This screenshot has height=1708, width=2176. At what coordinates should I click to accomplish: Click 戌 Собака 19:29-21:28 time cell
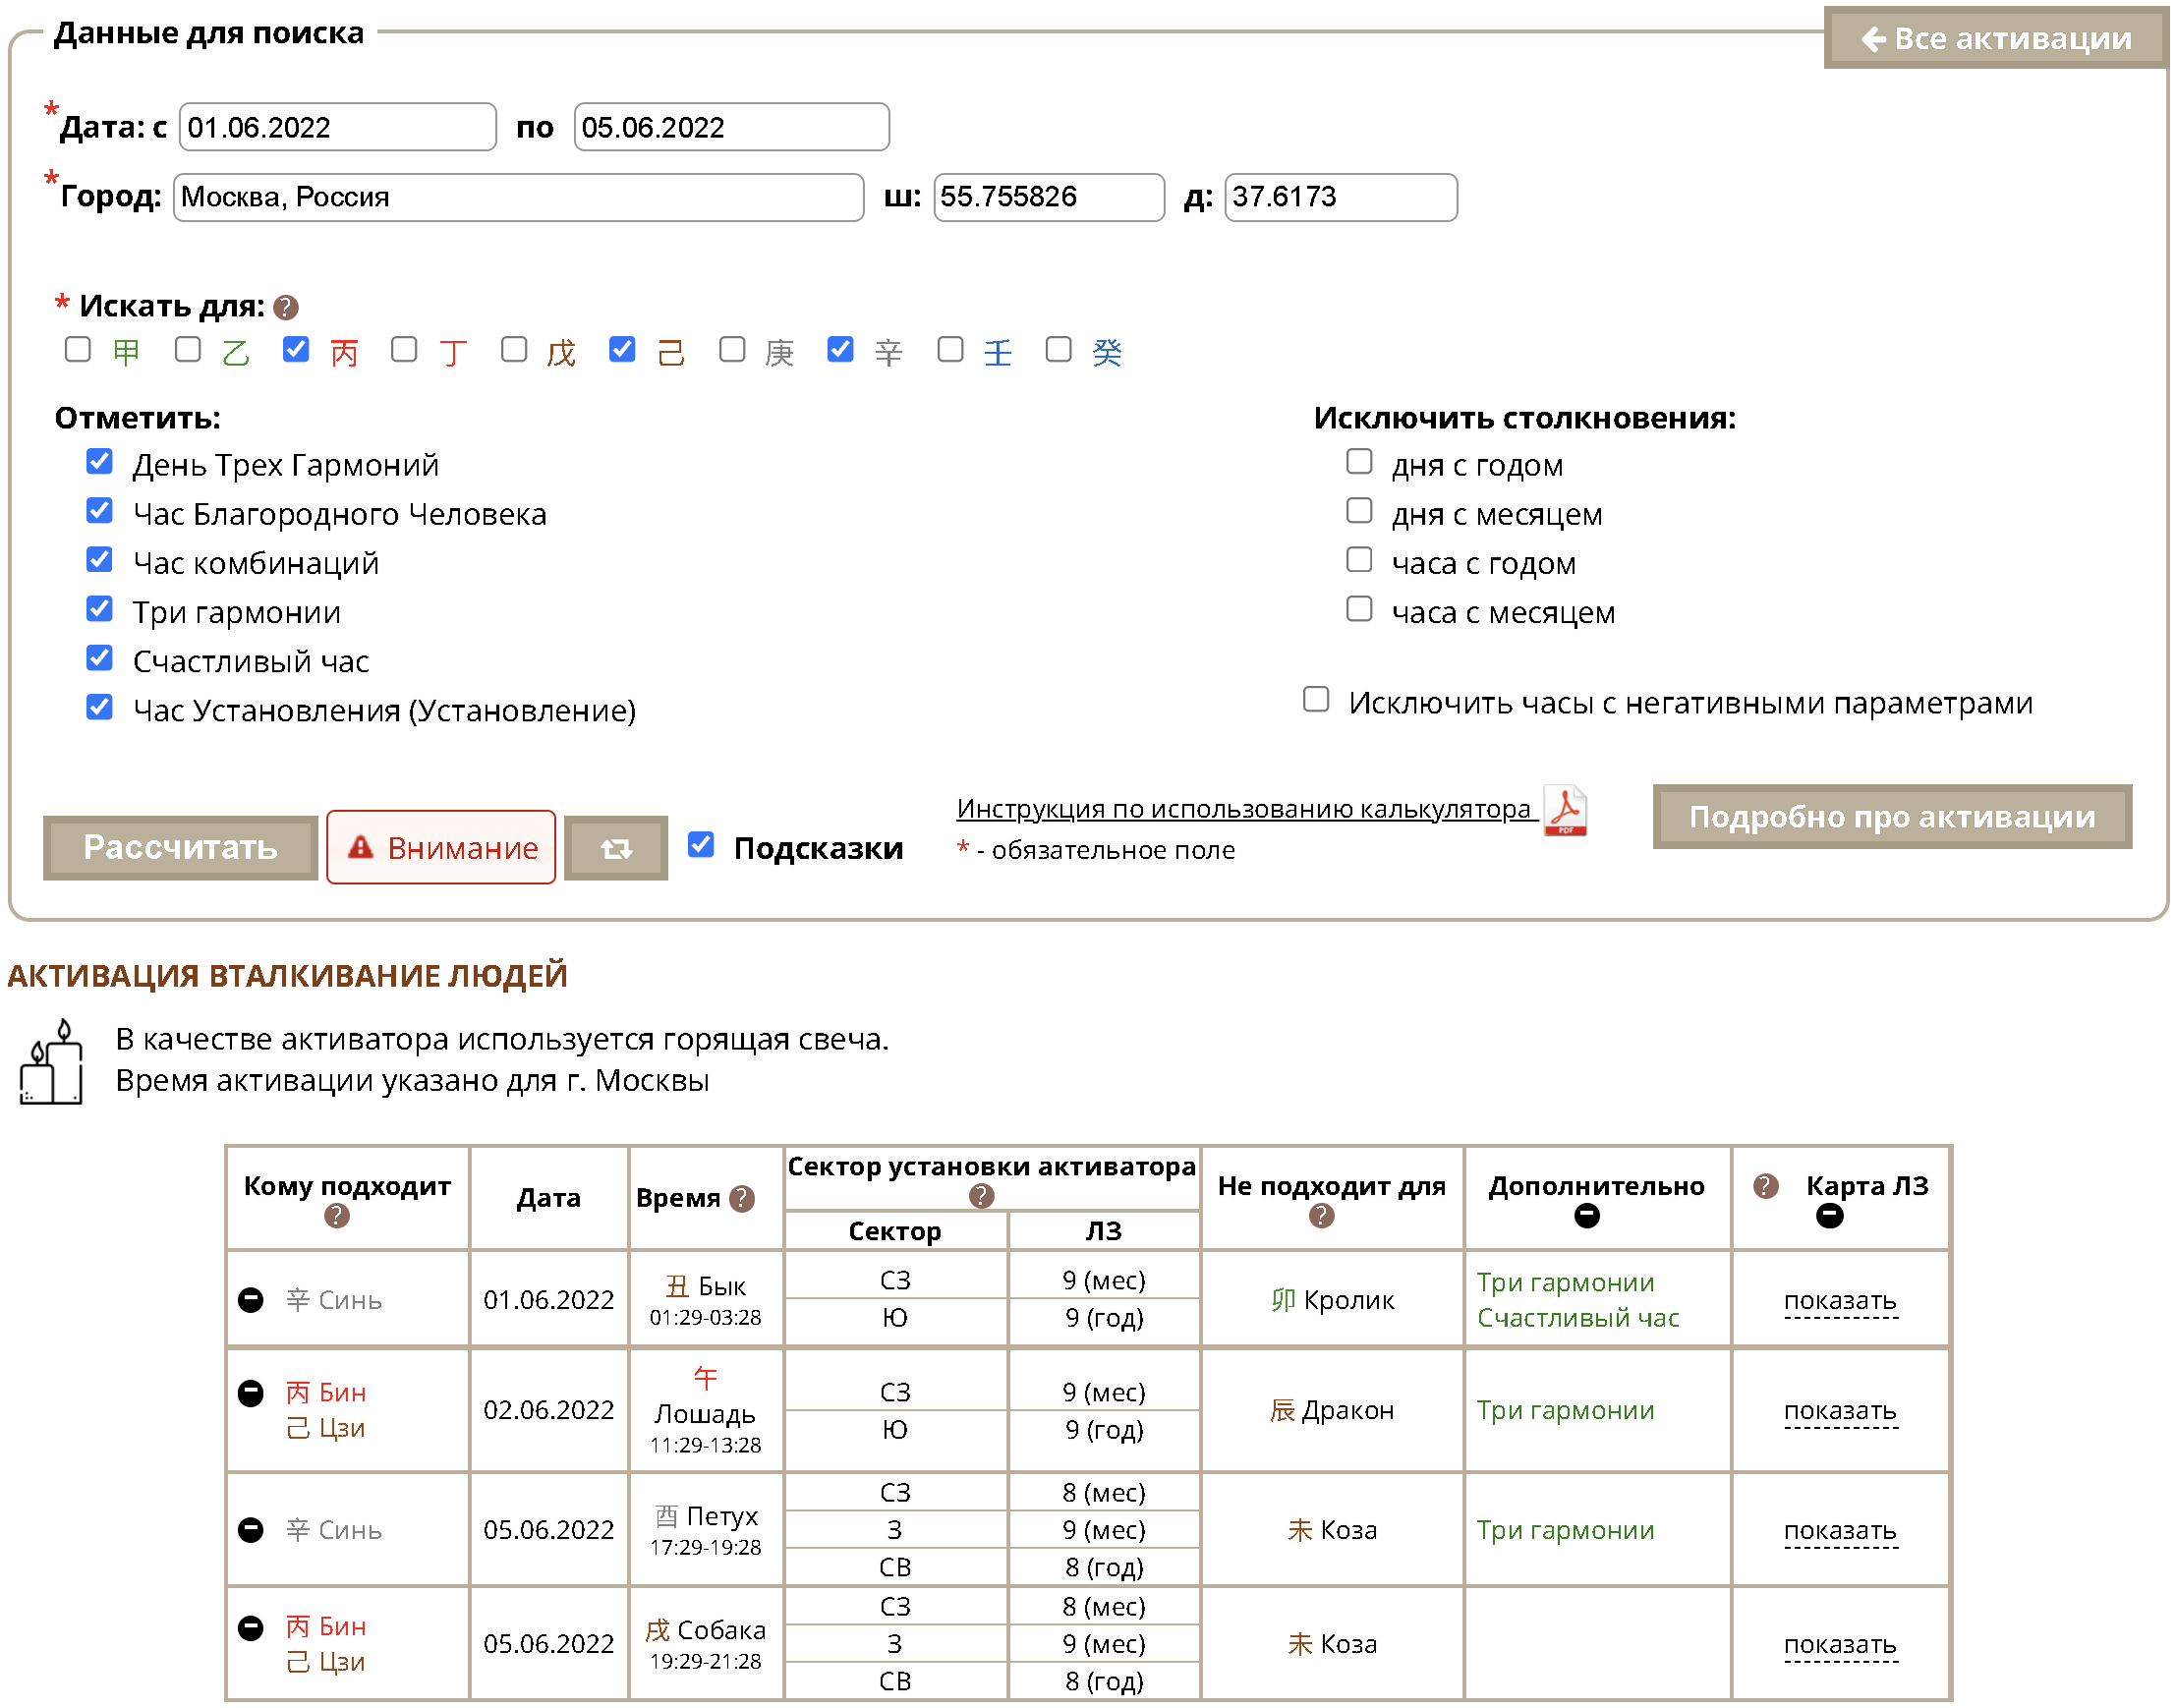pyautogui.click(x=706, y=1646)
